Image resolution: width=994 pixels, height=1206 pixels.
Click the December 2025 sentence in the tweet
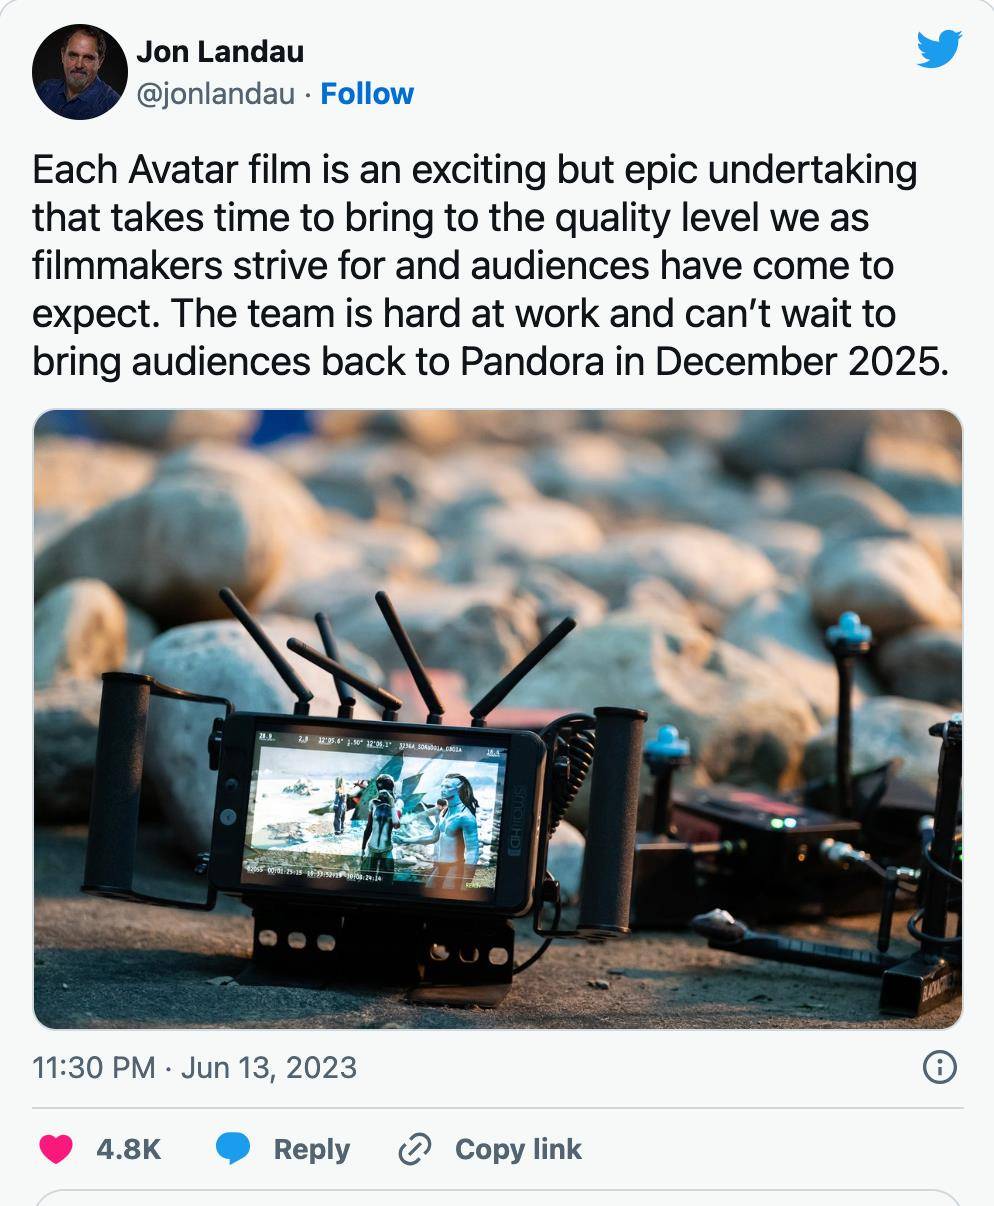(x=490, y=338)
